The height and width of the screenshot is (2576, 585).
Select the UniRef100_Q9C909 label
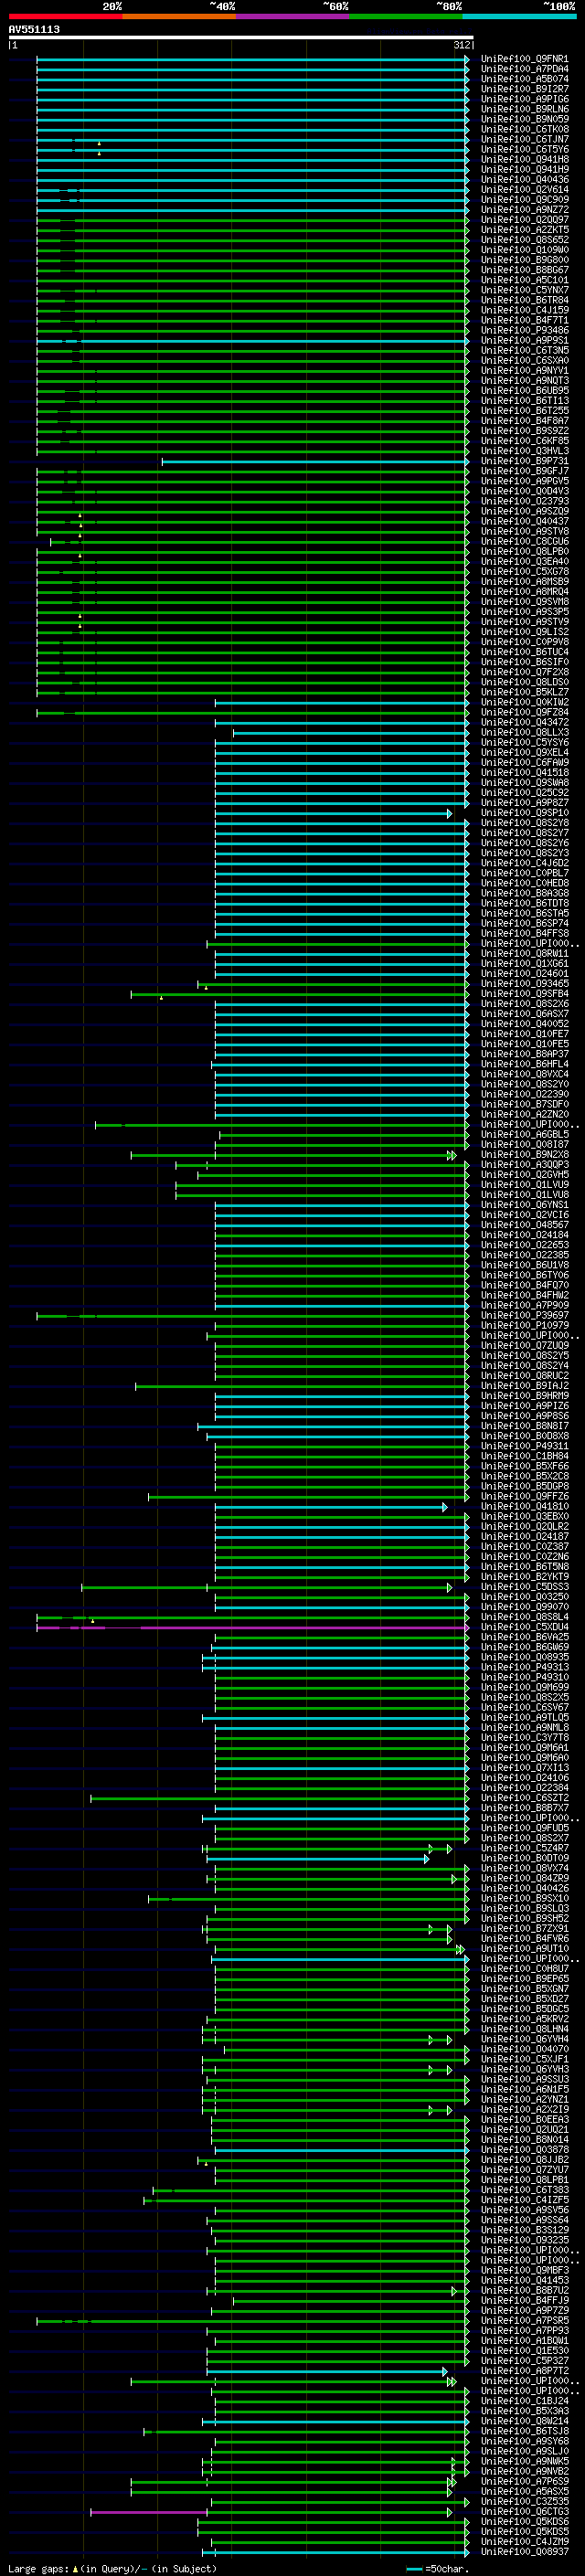(525, 199)
